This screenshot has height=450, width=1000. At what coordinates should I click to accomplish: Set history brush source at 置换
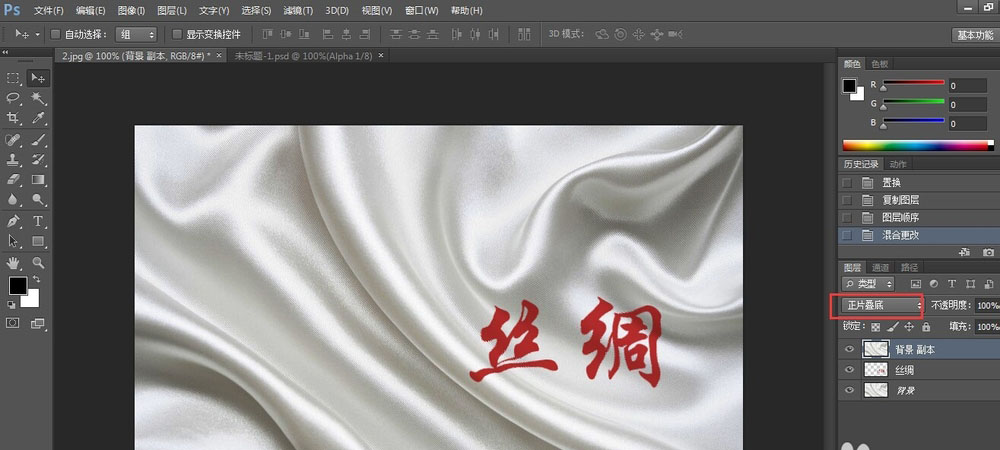[847, 183]
